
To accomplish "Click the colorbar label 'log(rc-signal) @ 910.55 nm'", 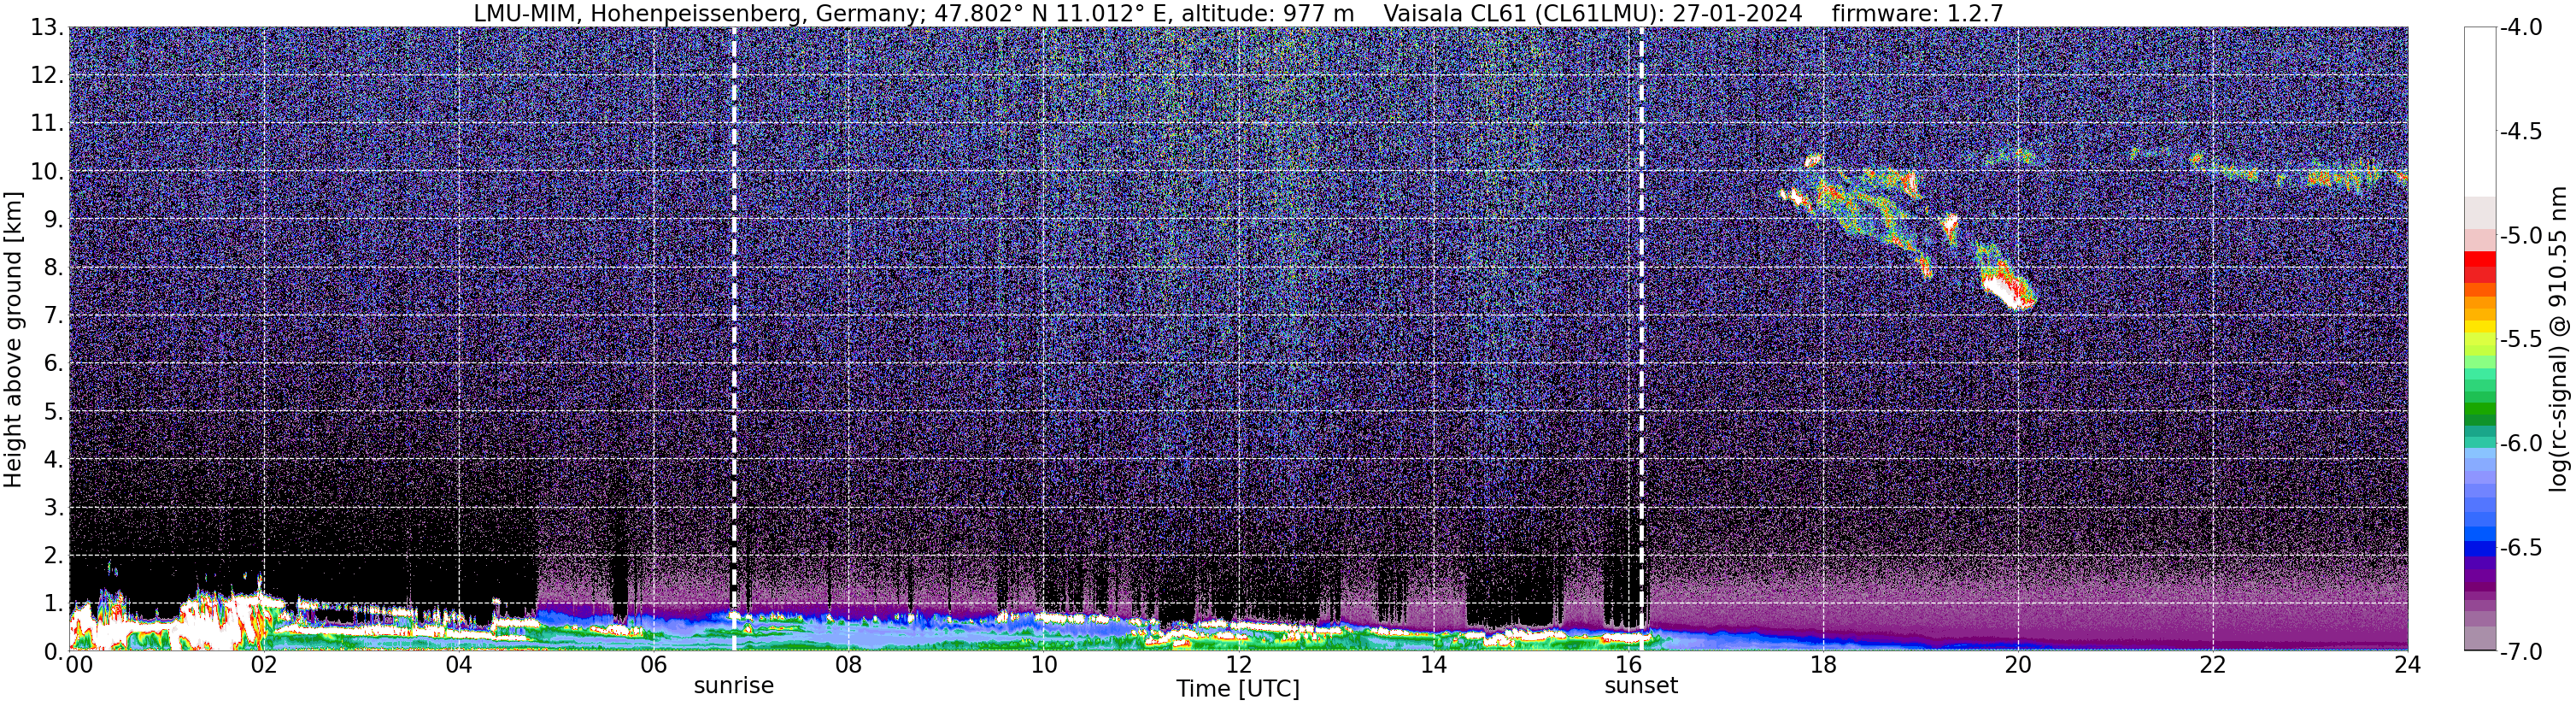I will (2558, 339).
